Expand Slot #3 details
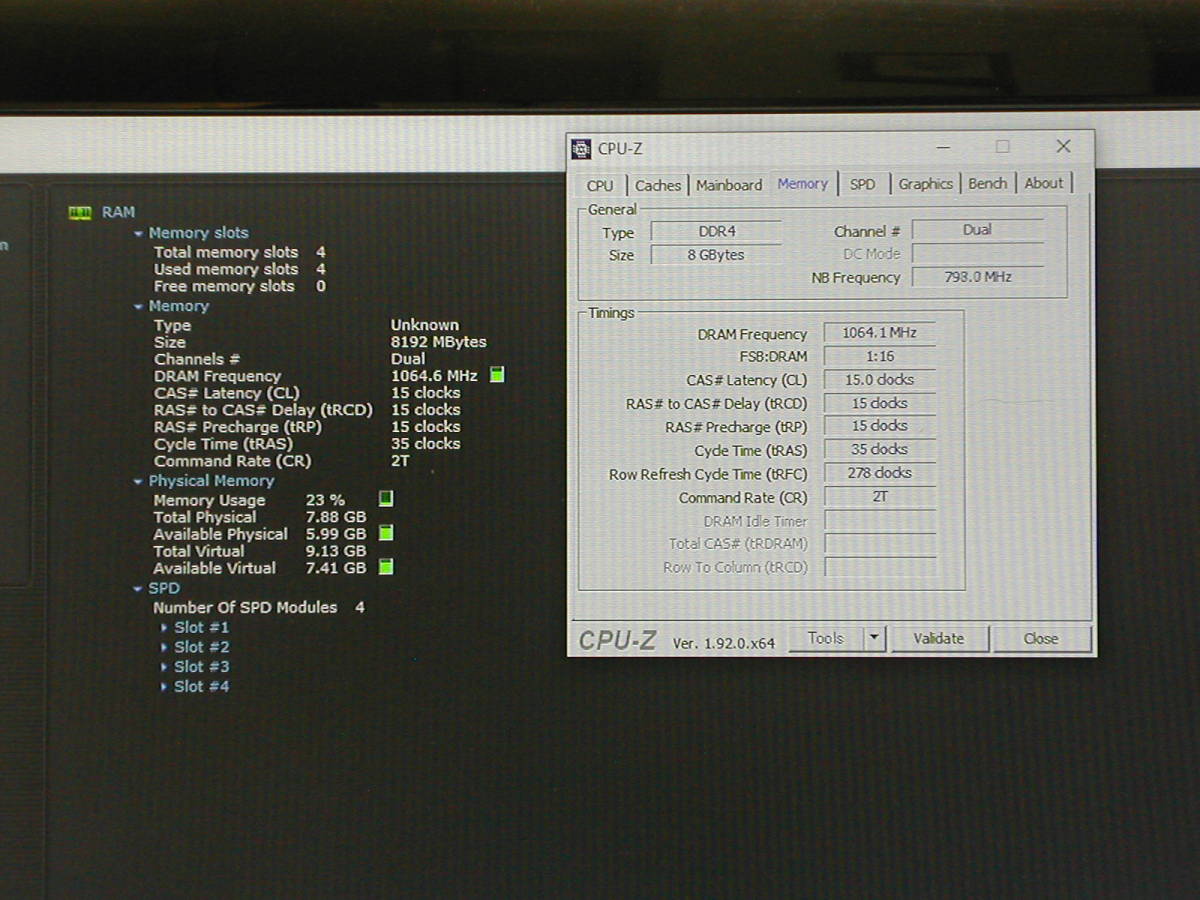The image size is (1200, 900). [165, 667]
